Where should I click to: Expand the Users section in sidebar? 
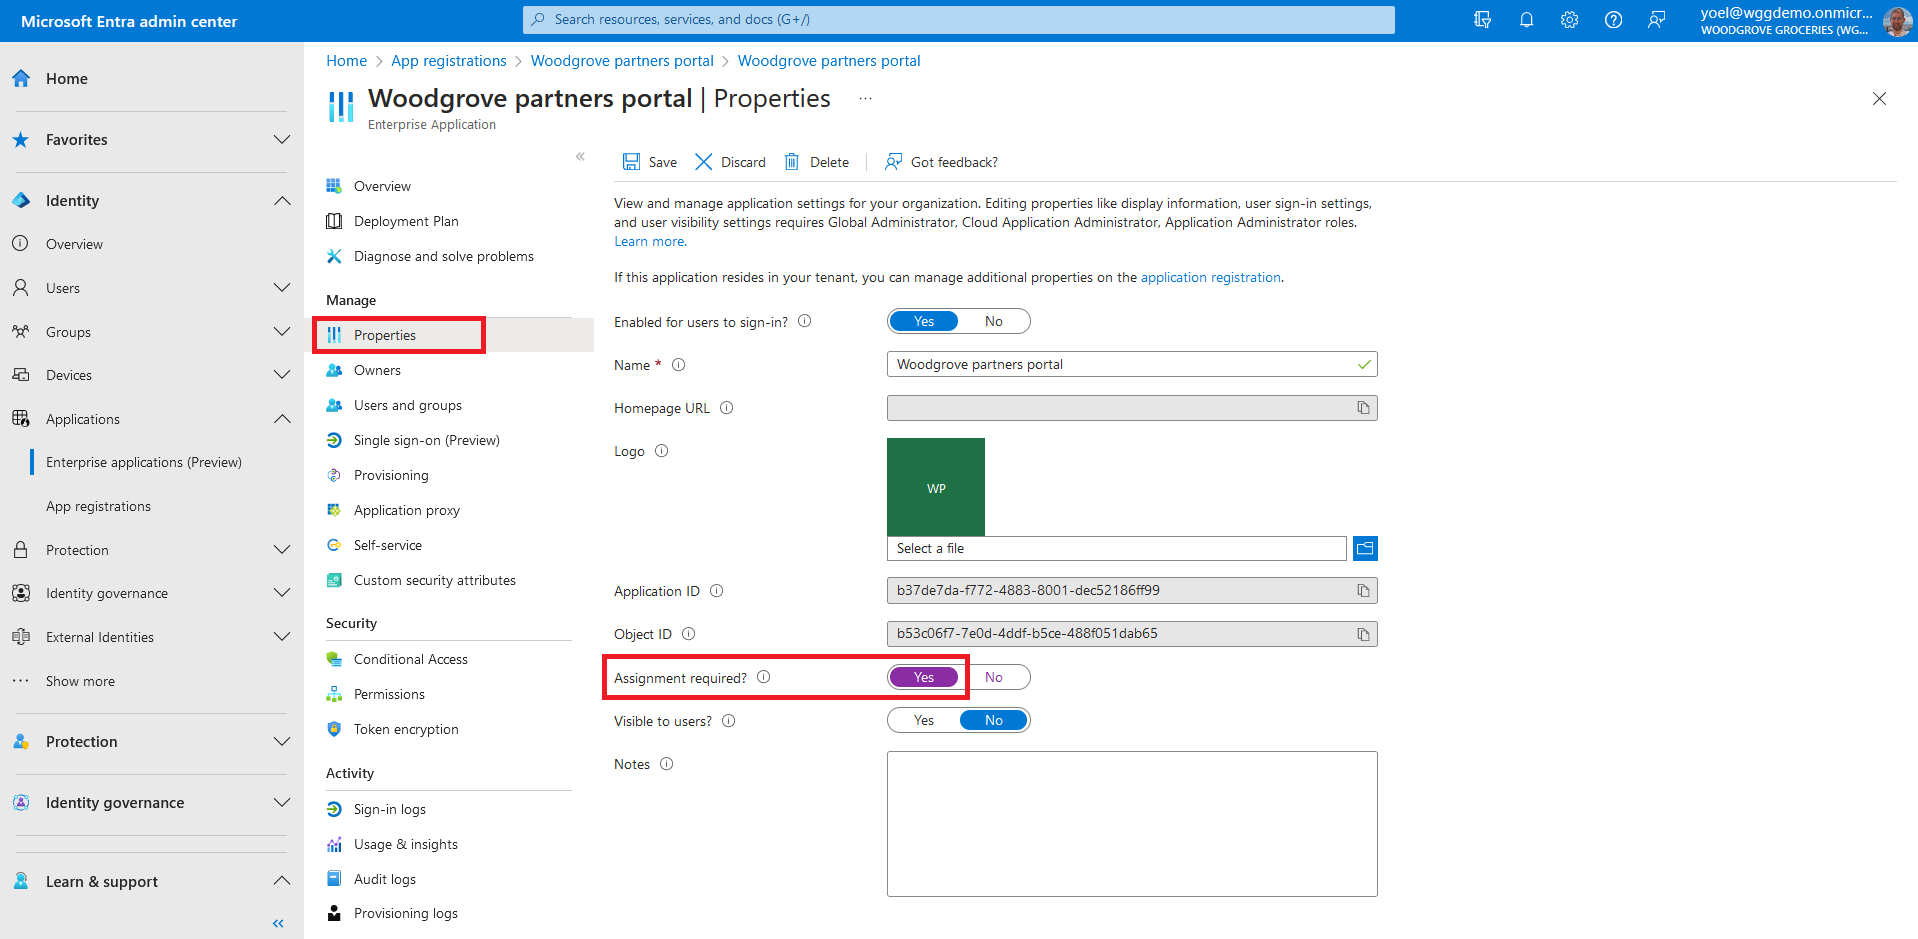pos(282,288)
